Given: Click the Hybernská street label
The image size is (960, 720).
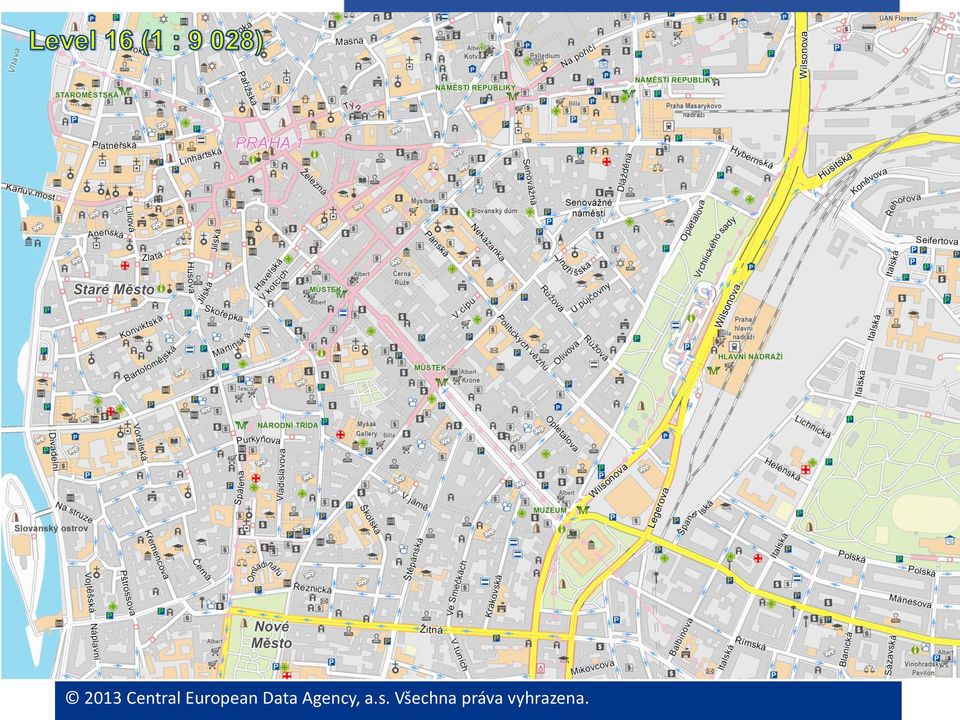Looking at the screenshot, I should pyautogui.click(x=751, y=156).
